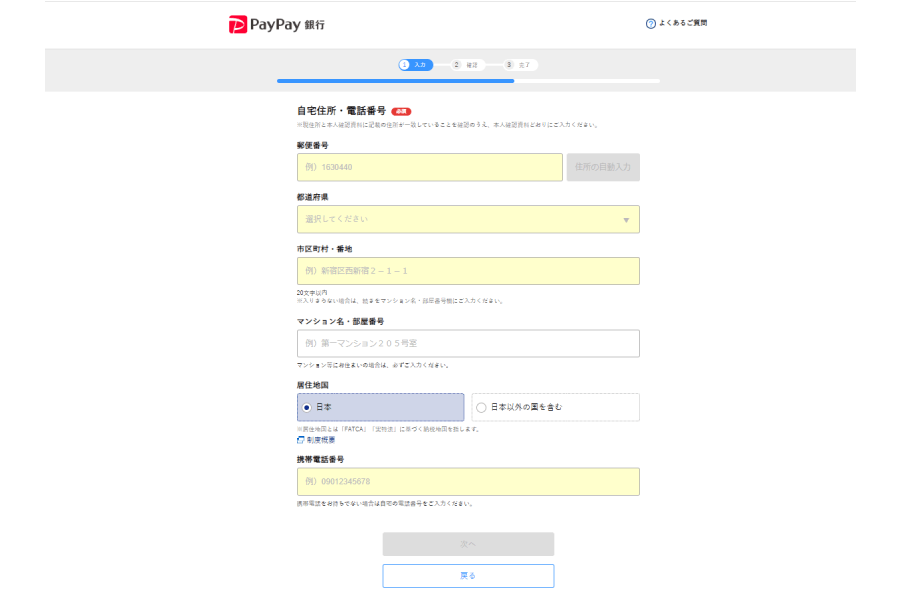Image resolution: width=900 pixels, height=600 pixels.
Task: Click the 自宅住所・電話番号 heading
Action: [341, 111]
